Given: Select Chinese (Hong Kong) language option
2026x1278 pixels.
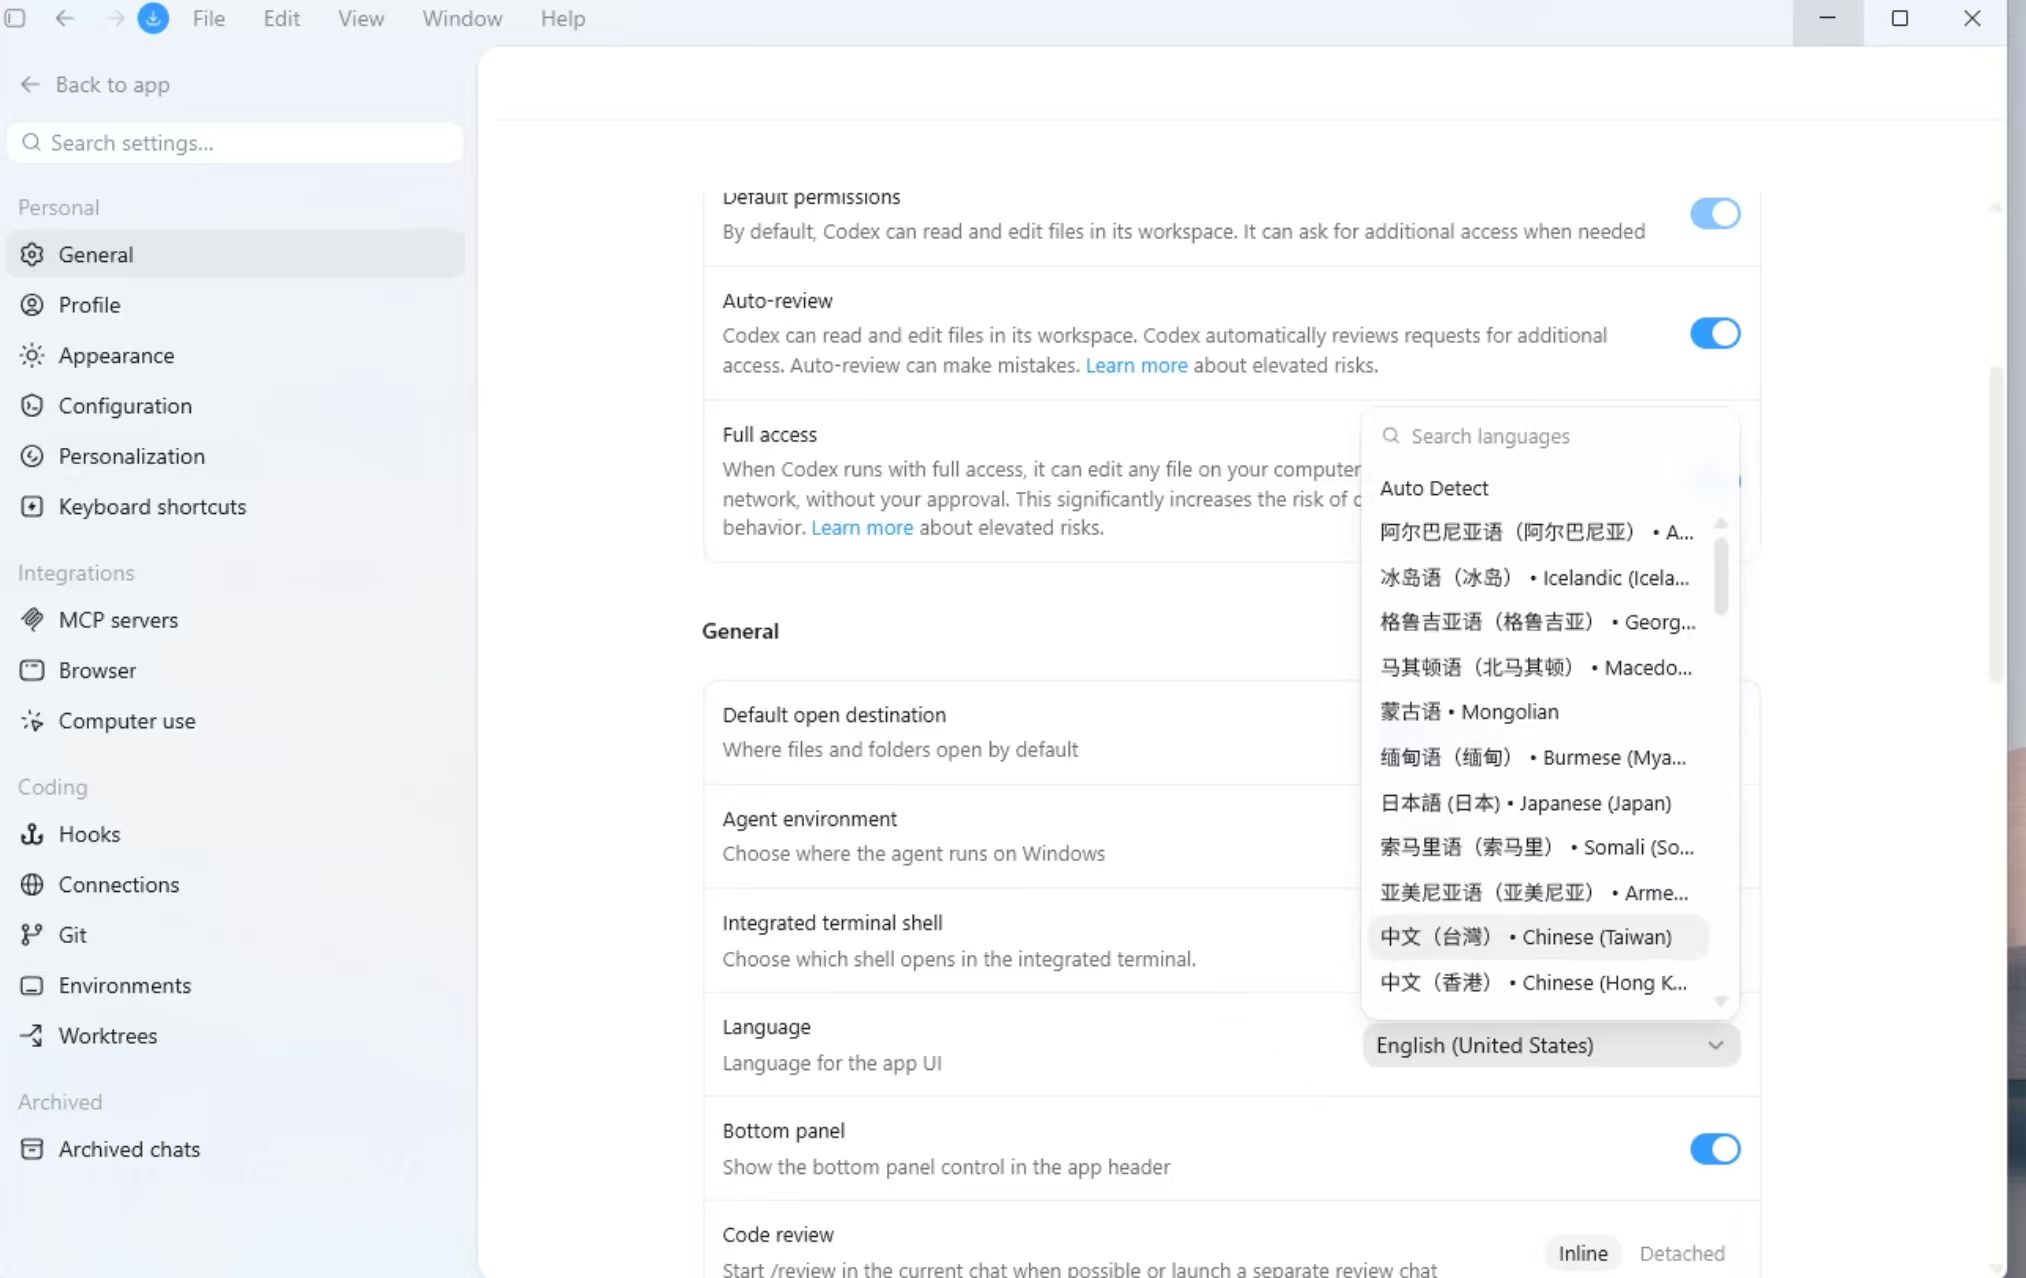Looking at the screenshot, I should [1537, 983].
